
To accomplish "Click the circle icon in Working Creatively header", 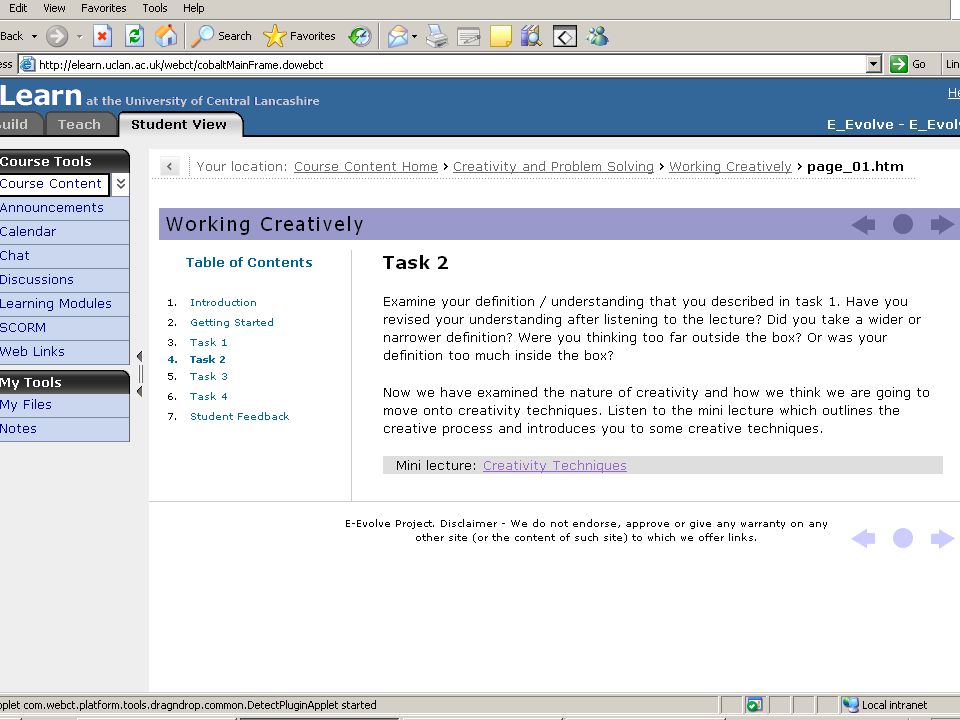I will [x=902, y=224].
